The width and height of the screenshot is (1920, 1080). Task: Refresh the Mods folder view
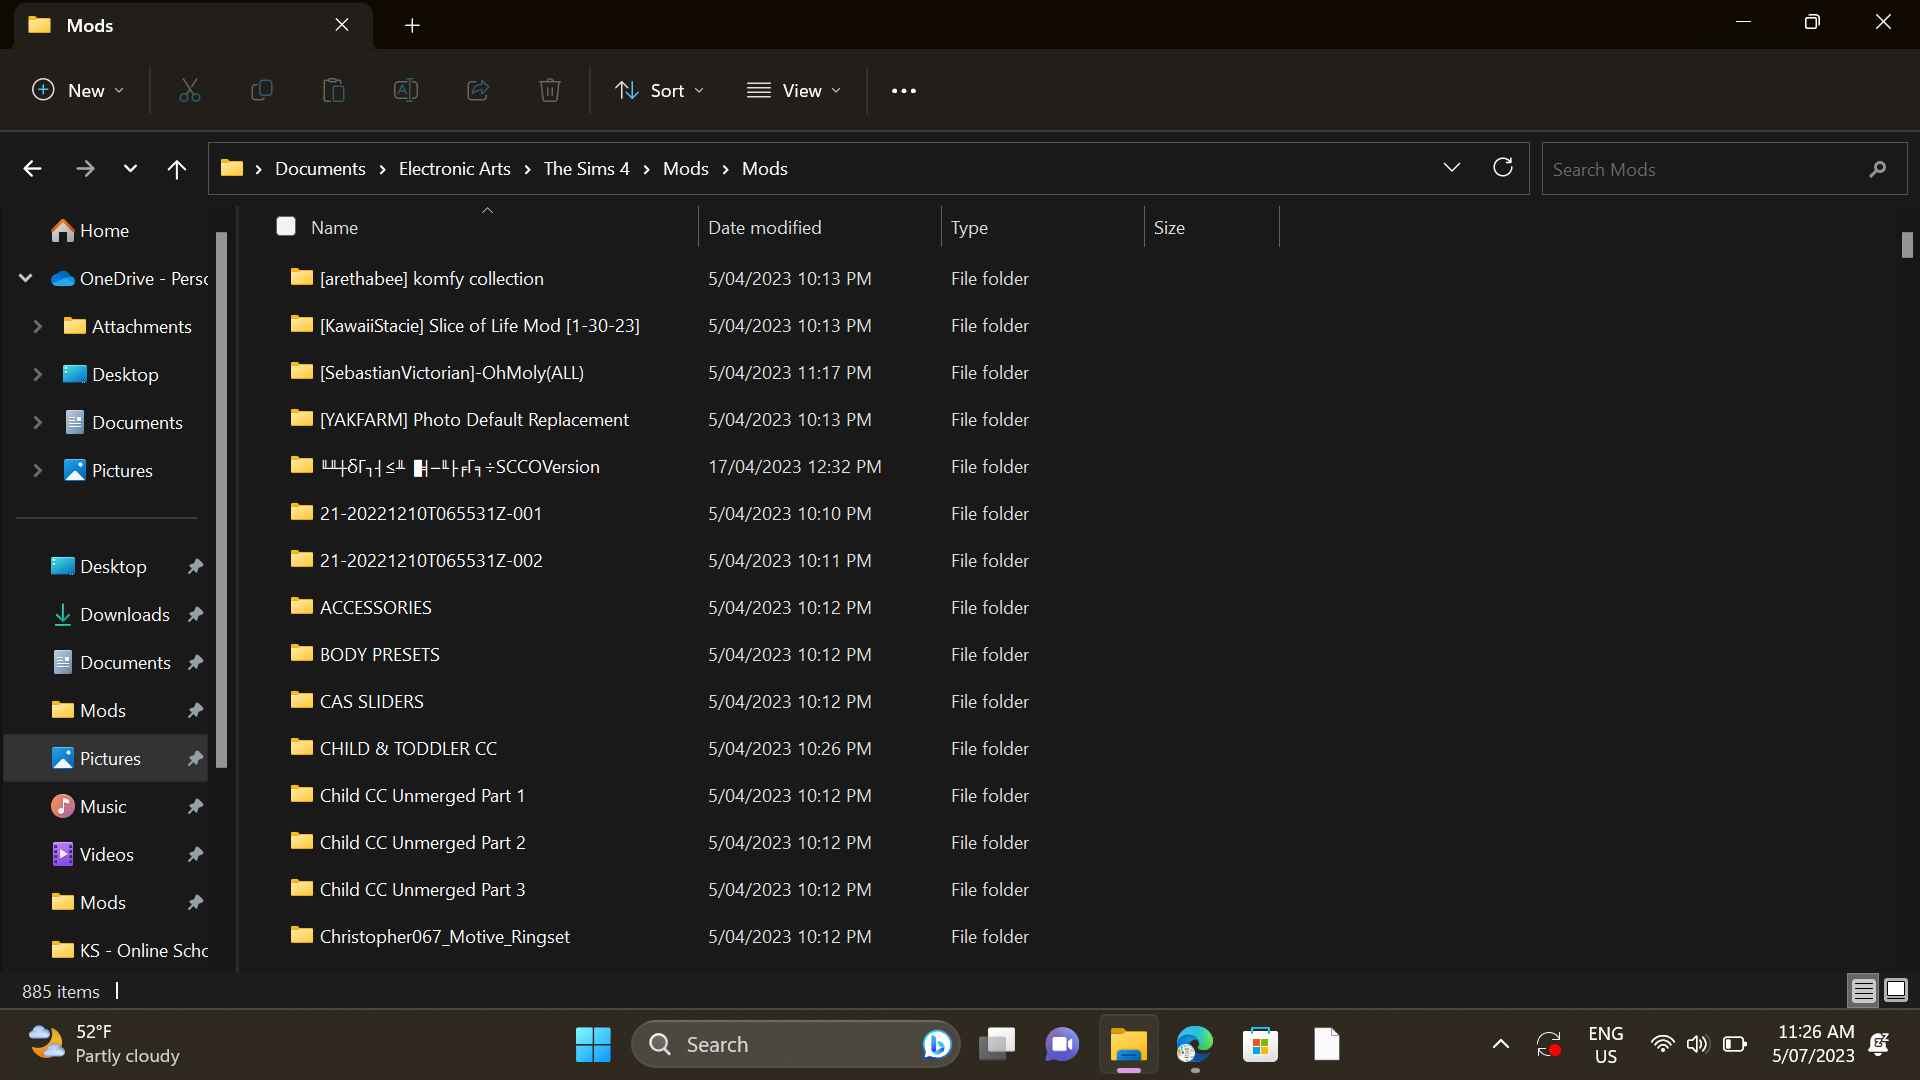tap(1503, 168)
